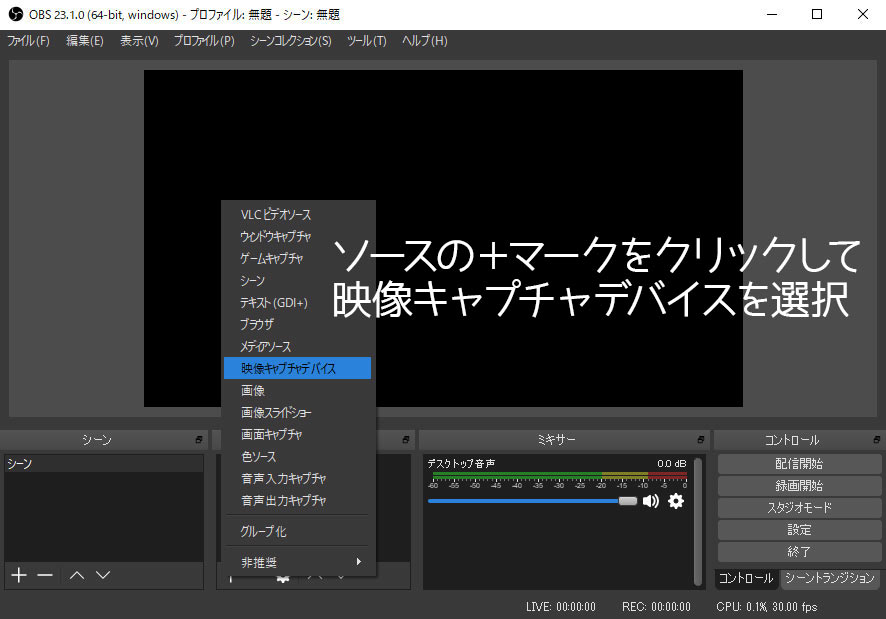Choose ゲームキャプチャ source
Screen dimensions: 886x619
297,258
